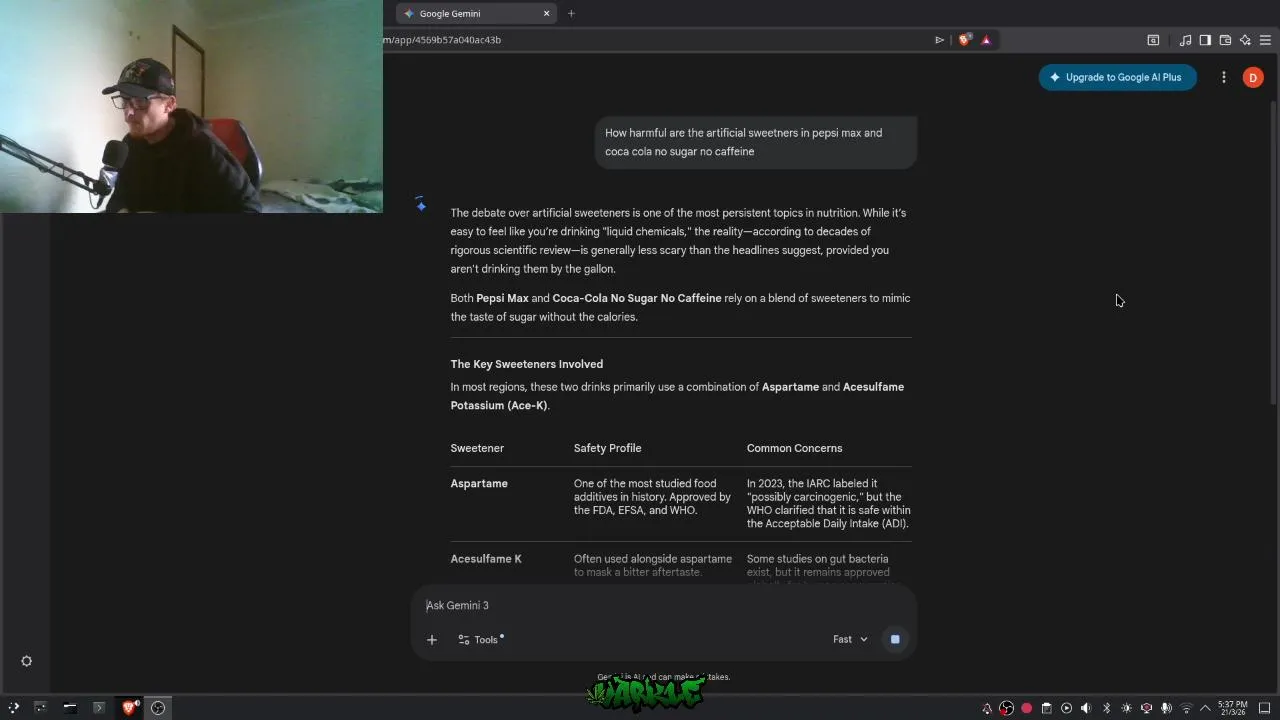Screen dimensions: 1280x720
Task: Click the red record indicator tray icon
Action: [x=1027, y=708]
